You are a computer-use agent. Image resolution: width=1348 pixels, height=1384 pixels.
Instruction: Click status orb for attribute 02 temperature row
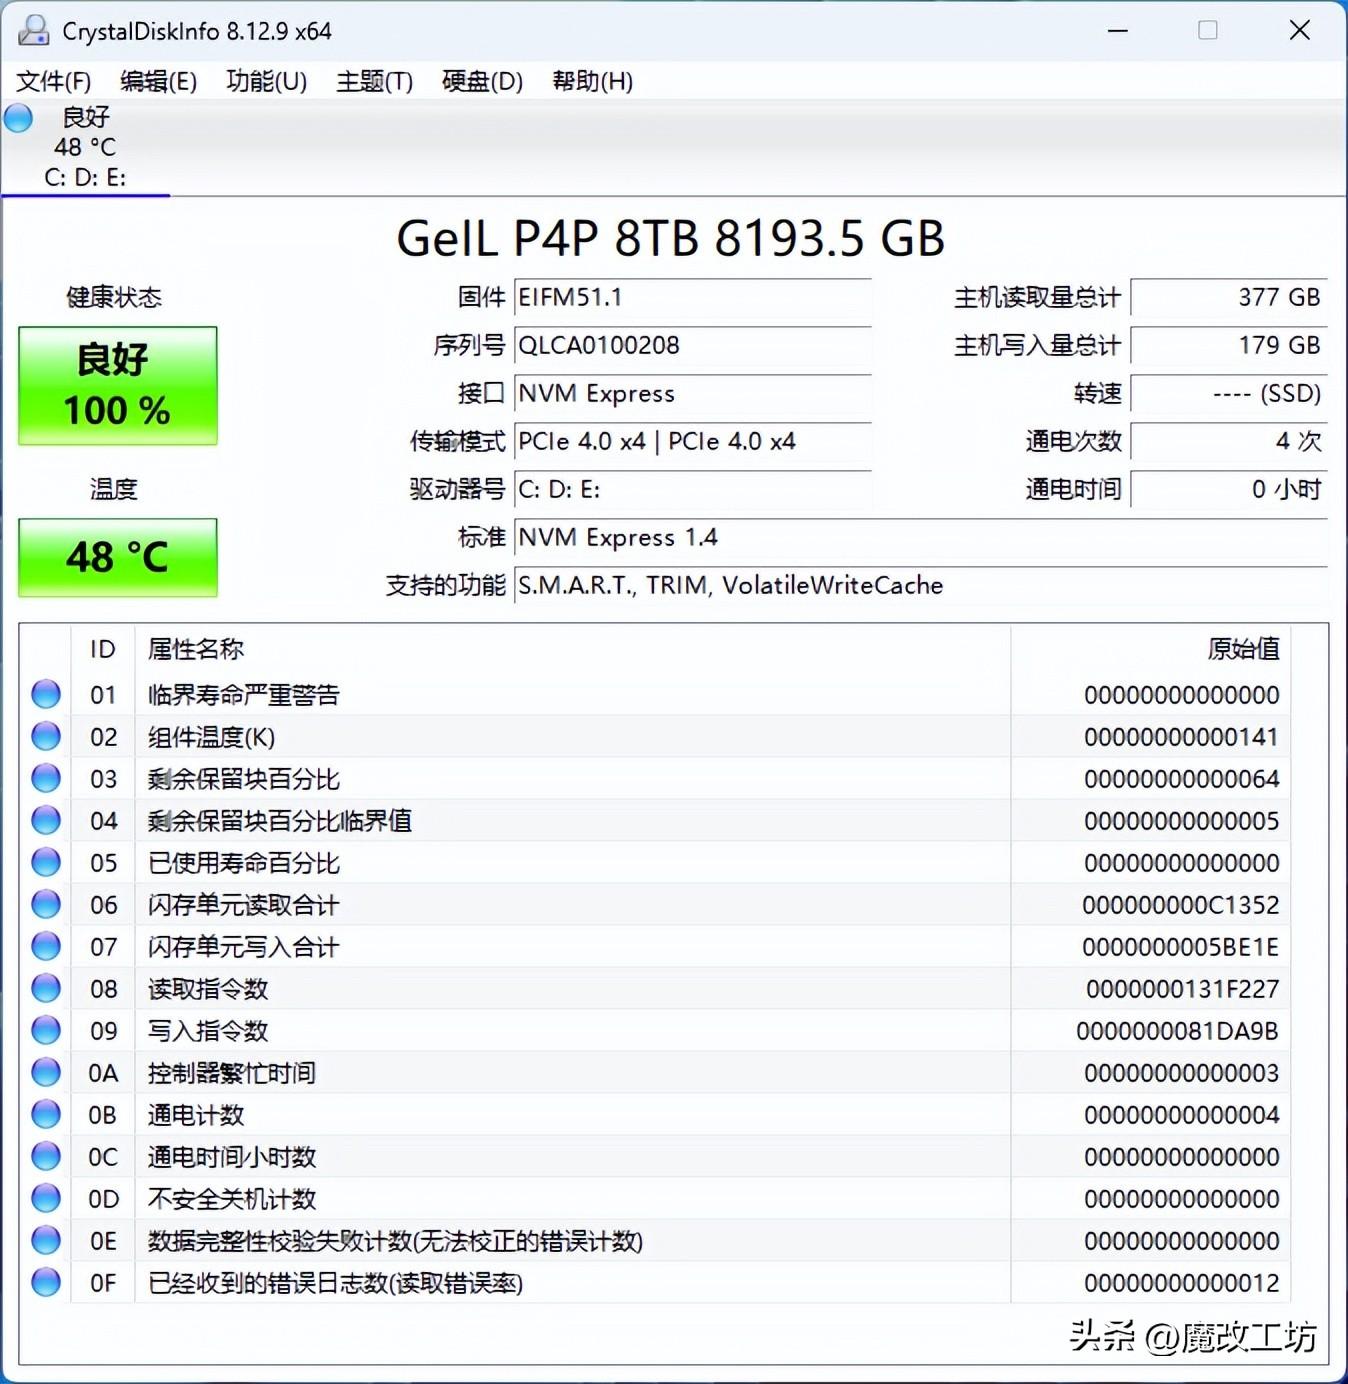(46, 736)
